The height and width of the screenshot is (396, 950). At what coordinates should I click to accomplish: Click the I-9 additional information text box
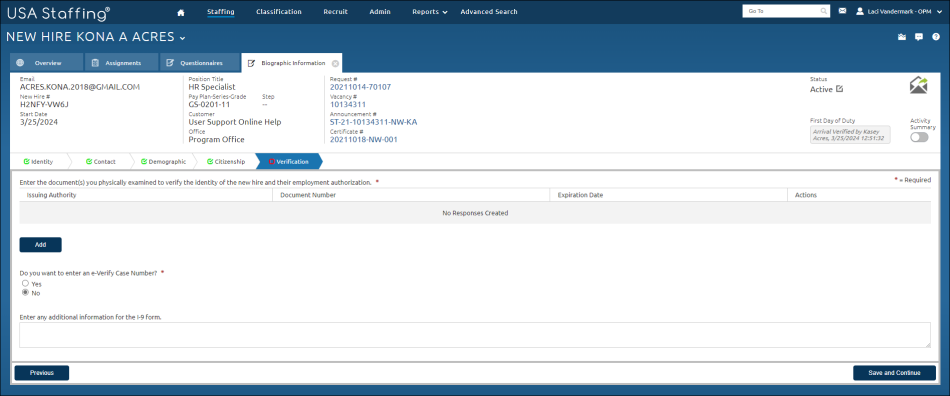tap(475, 335)
